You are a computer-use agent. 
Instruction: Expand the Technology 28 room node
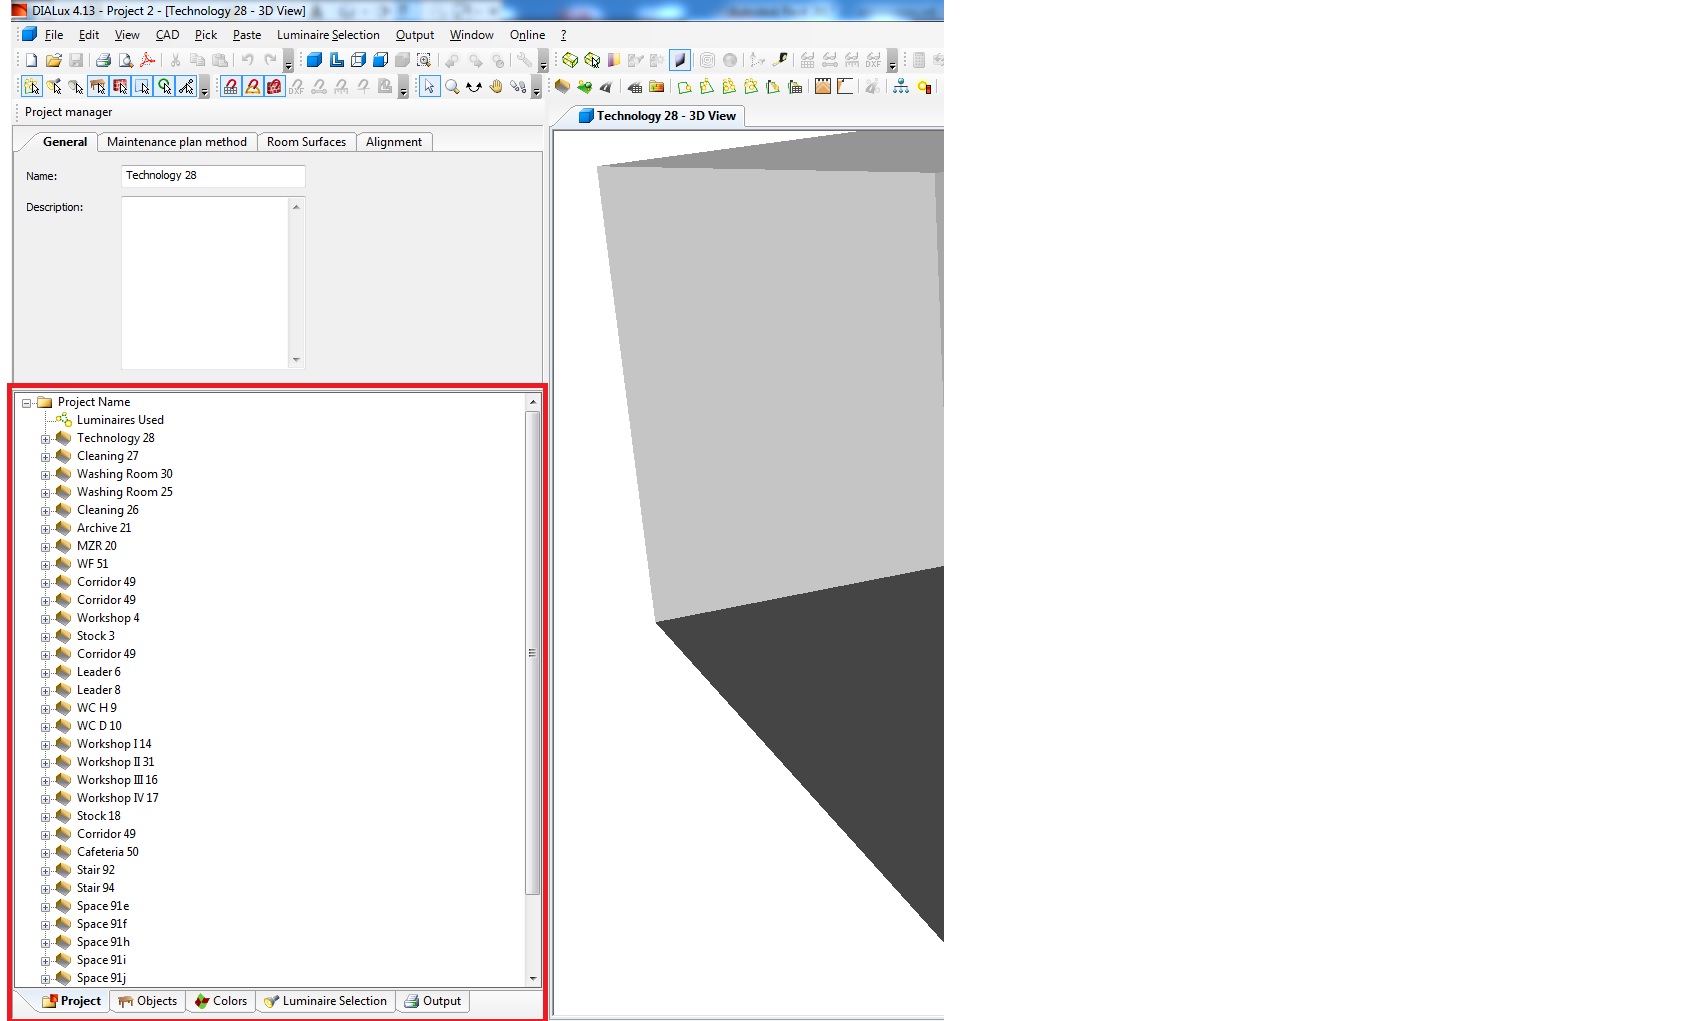tap(46, 438)
